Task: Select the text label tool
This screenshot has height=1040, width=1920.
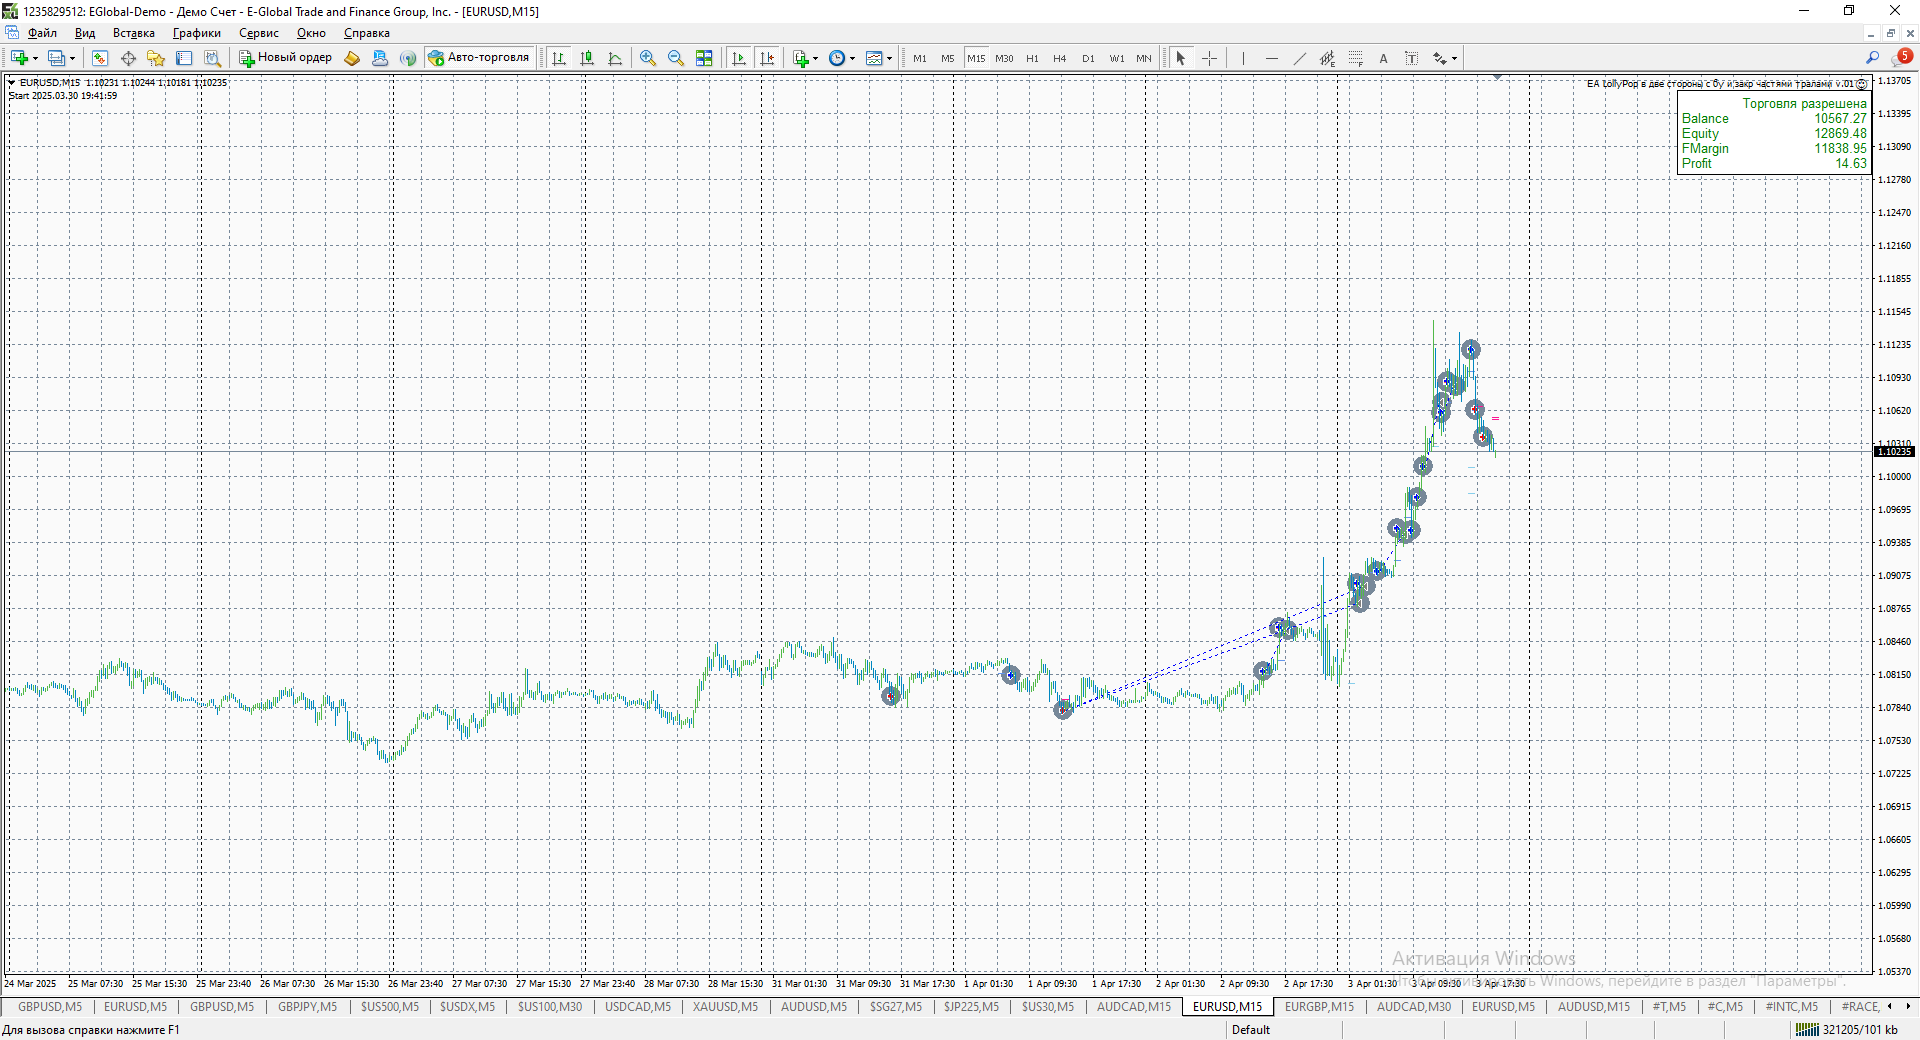Action: 1411,58
